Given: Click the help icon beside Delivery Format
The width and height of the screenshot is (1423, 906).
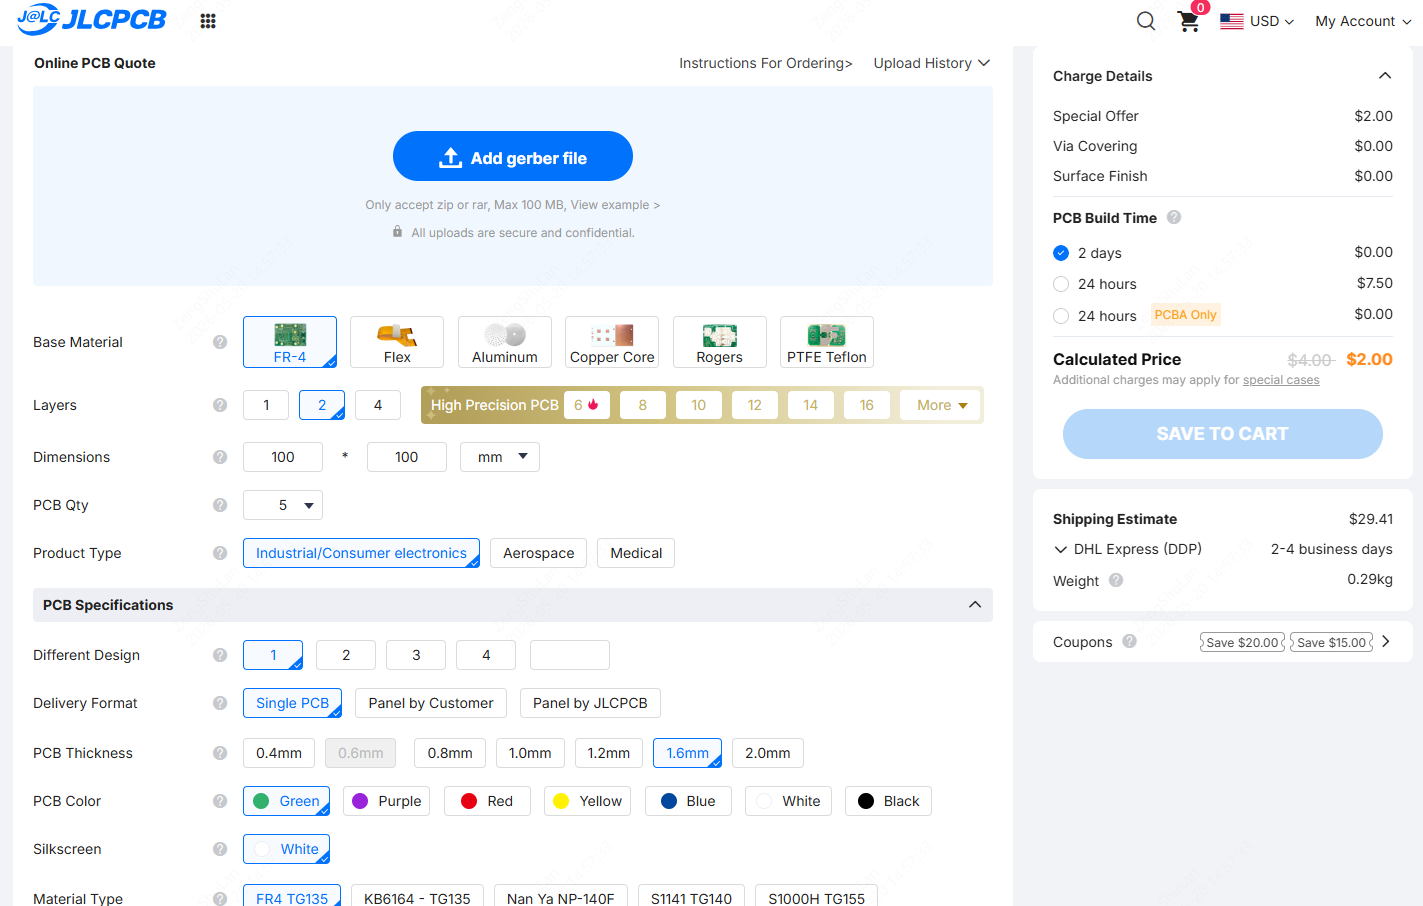Looking at the screenshot, I should point(220,703).
